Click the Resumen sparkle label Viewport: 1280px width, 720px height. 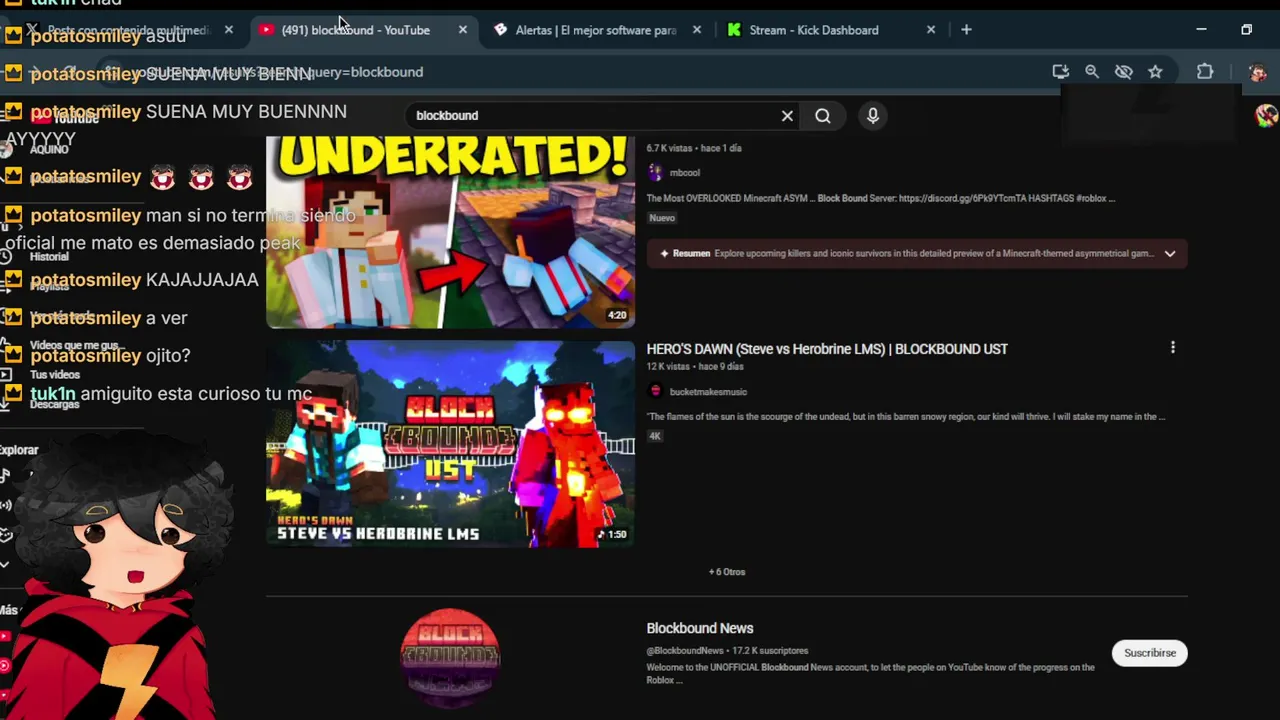click(684, 254)
